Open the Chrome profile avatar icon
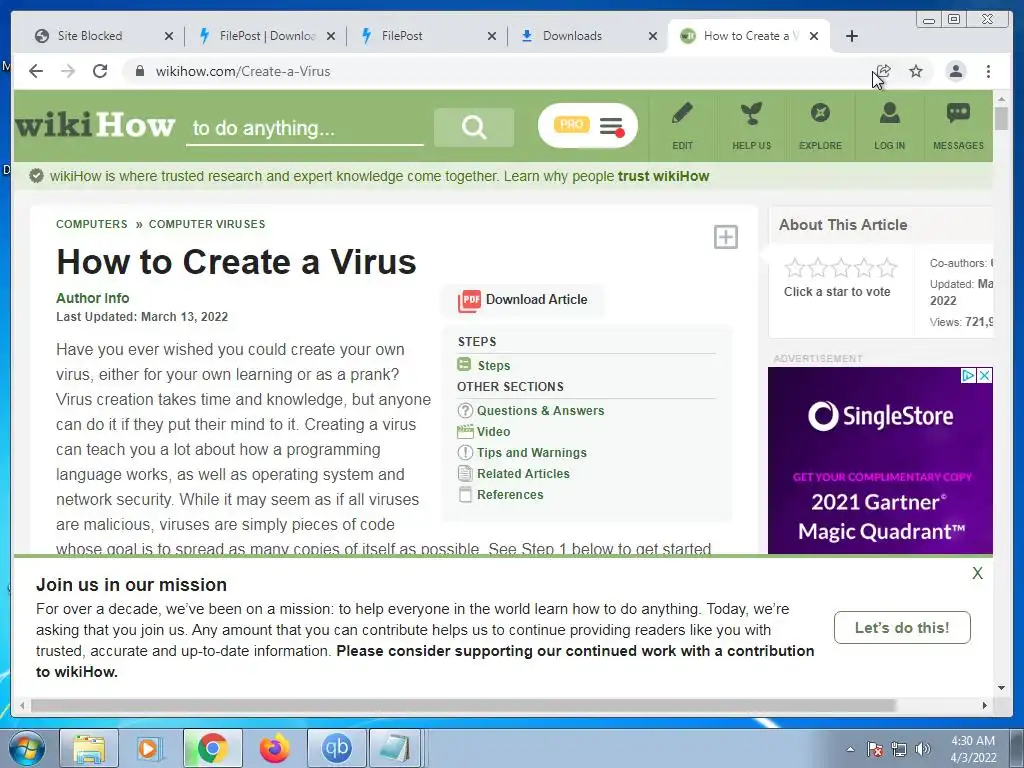The image size is (1024, 768). (x=955, y=71)
